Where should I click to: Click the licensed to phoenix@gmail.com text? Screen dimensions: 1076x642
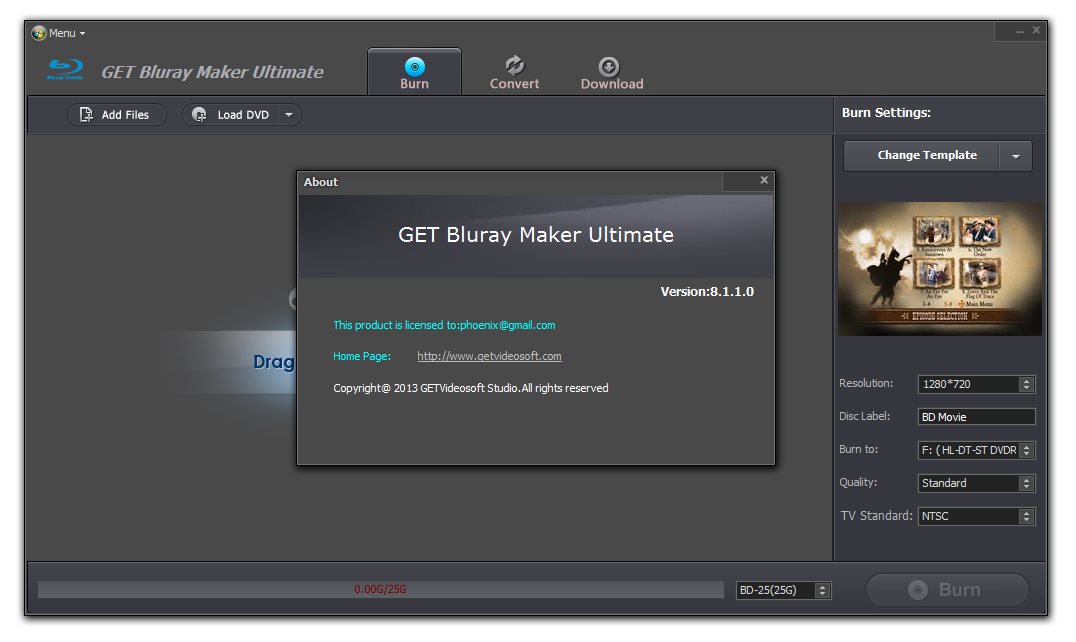point(444,325)
